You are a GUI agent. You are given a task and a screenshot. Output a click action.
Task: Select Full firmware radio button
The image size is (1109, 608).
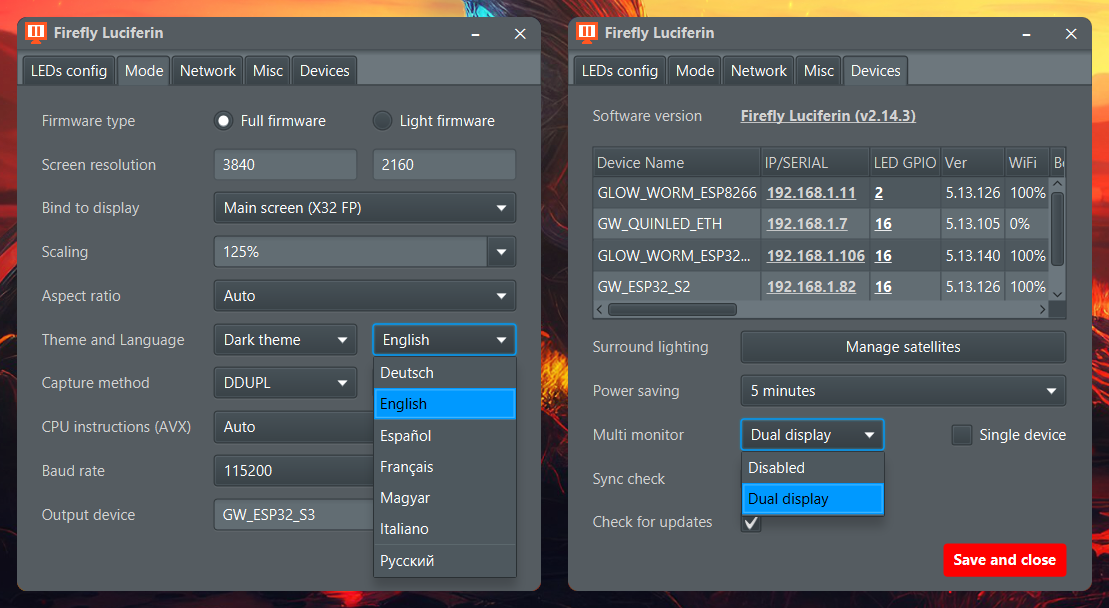coord(223,121)
